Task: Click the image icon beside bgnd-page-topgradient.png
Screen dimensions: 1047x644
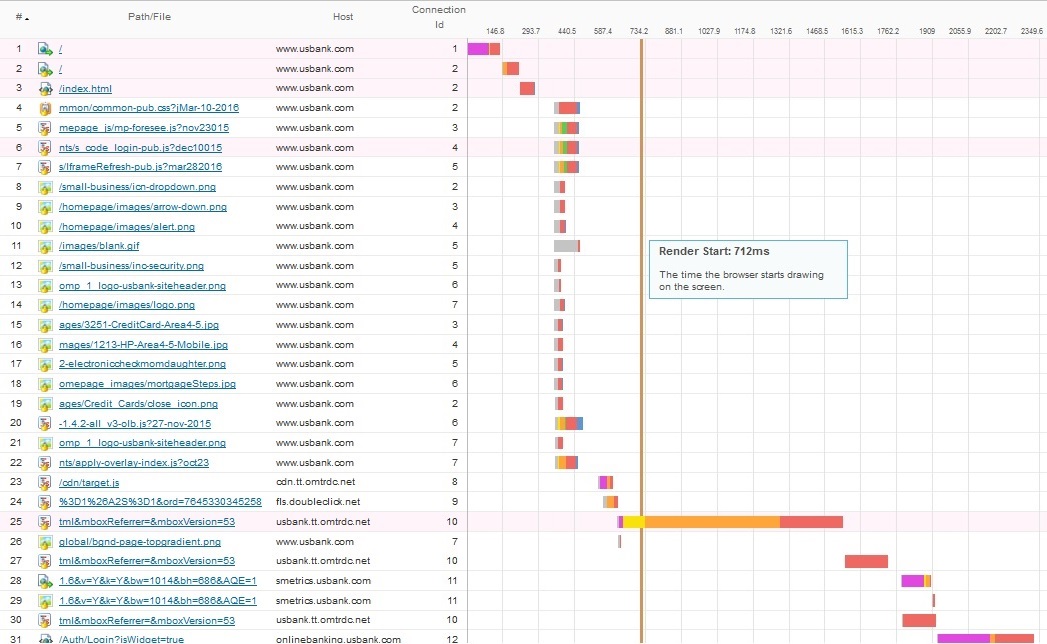Action: coord(45,542)
